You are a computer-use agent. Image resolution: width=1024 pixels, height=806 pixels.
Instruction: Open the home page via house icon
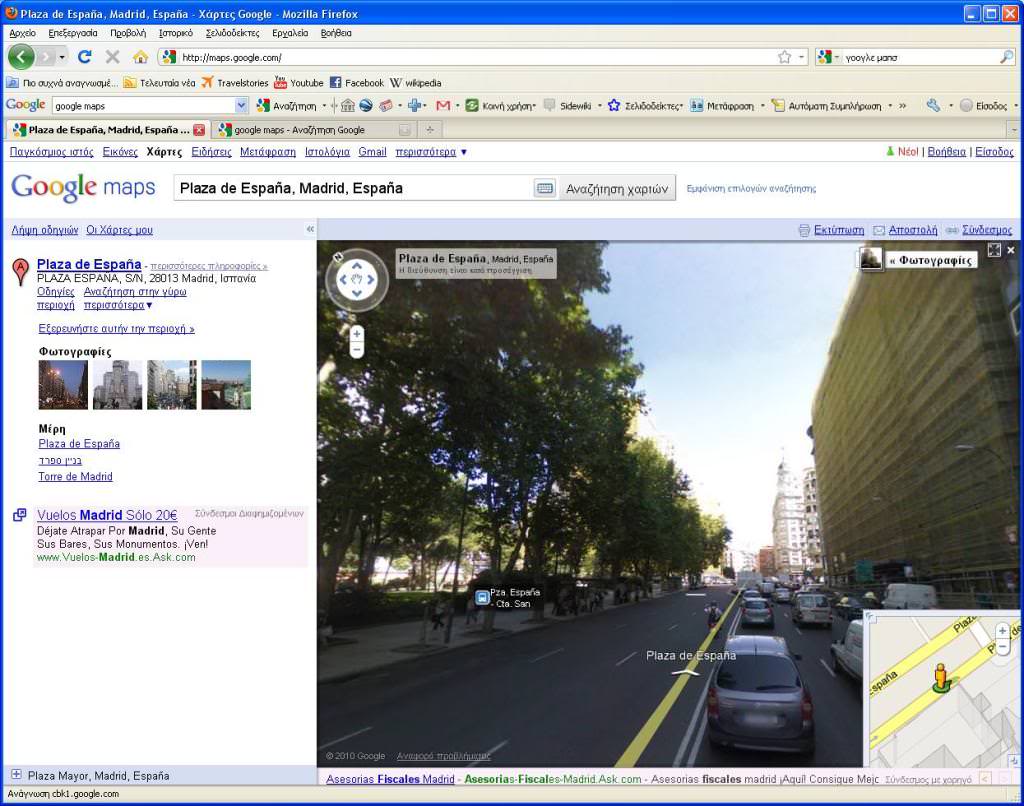coord(140,57)
